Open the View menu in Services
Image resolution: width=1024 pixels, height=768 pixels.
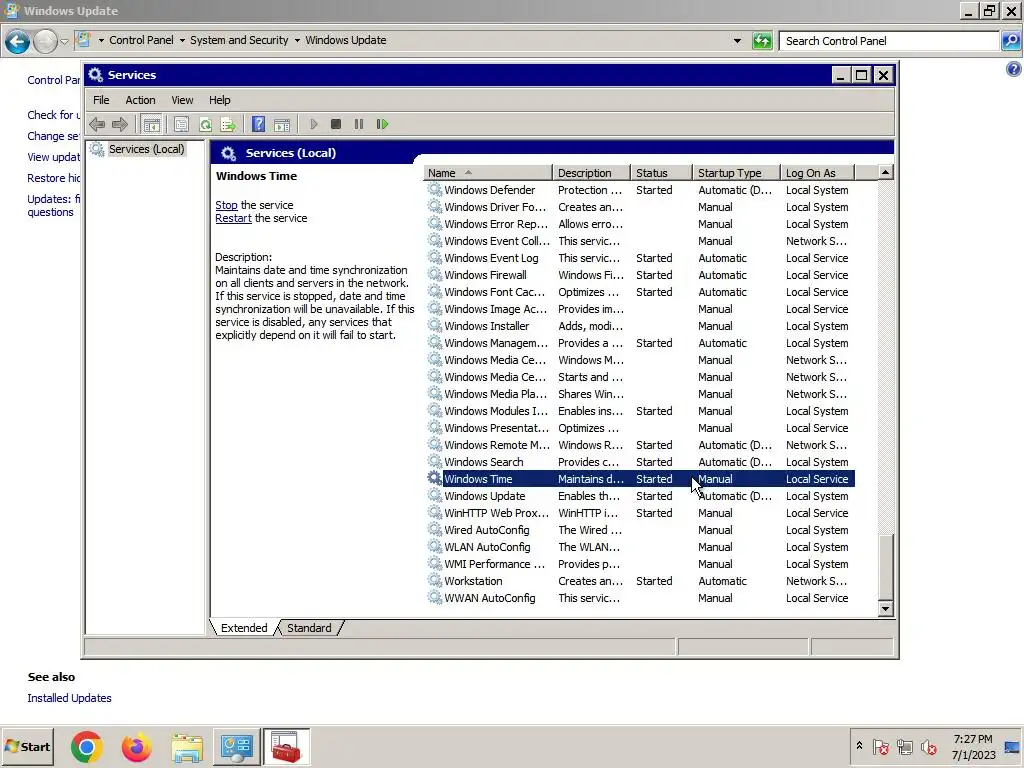tap(182, 100)
